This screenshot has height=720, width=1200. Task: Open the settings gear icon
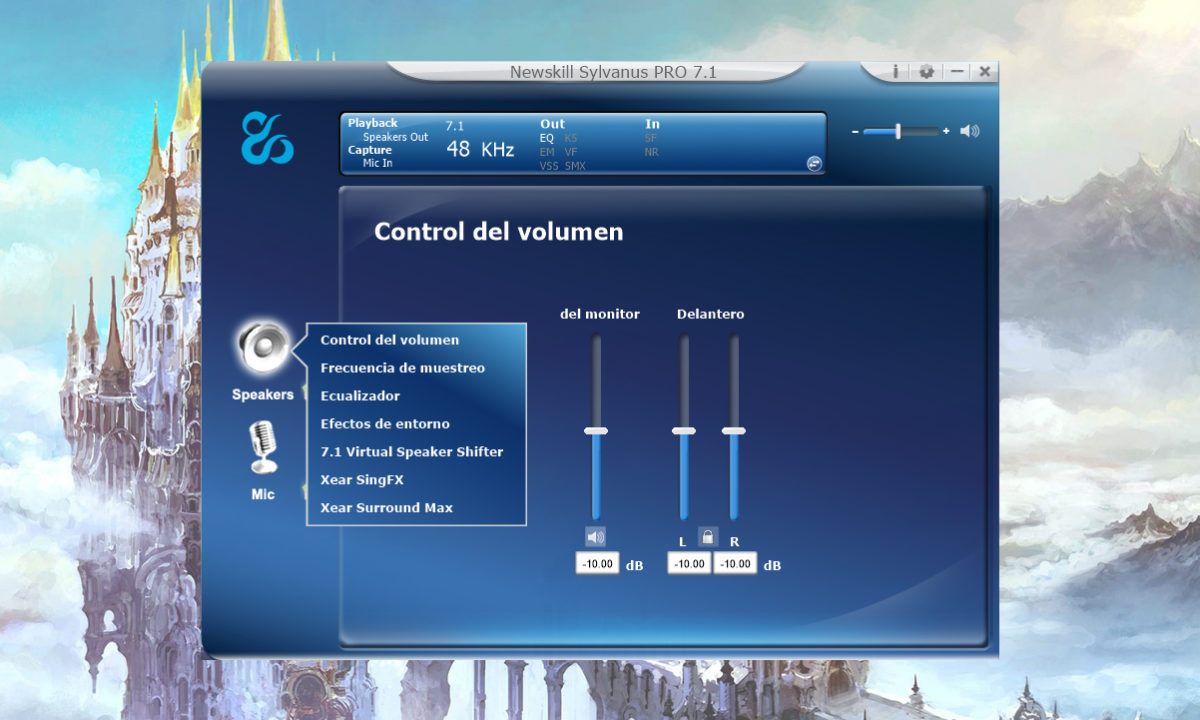[x=926, y=72]
